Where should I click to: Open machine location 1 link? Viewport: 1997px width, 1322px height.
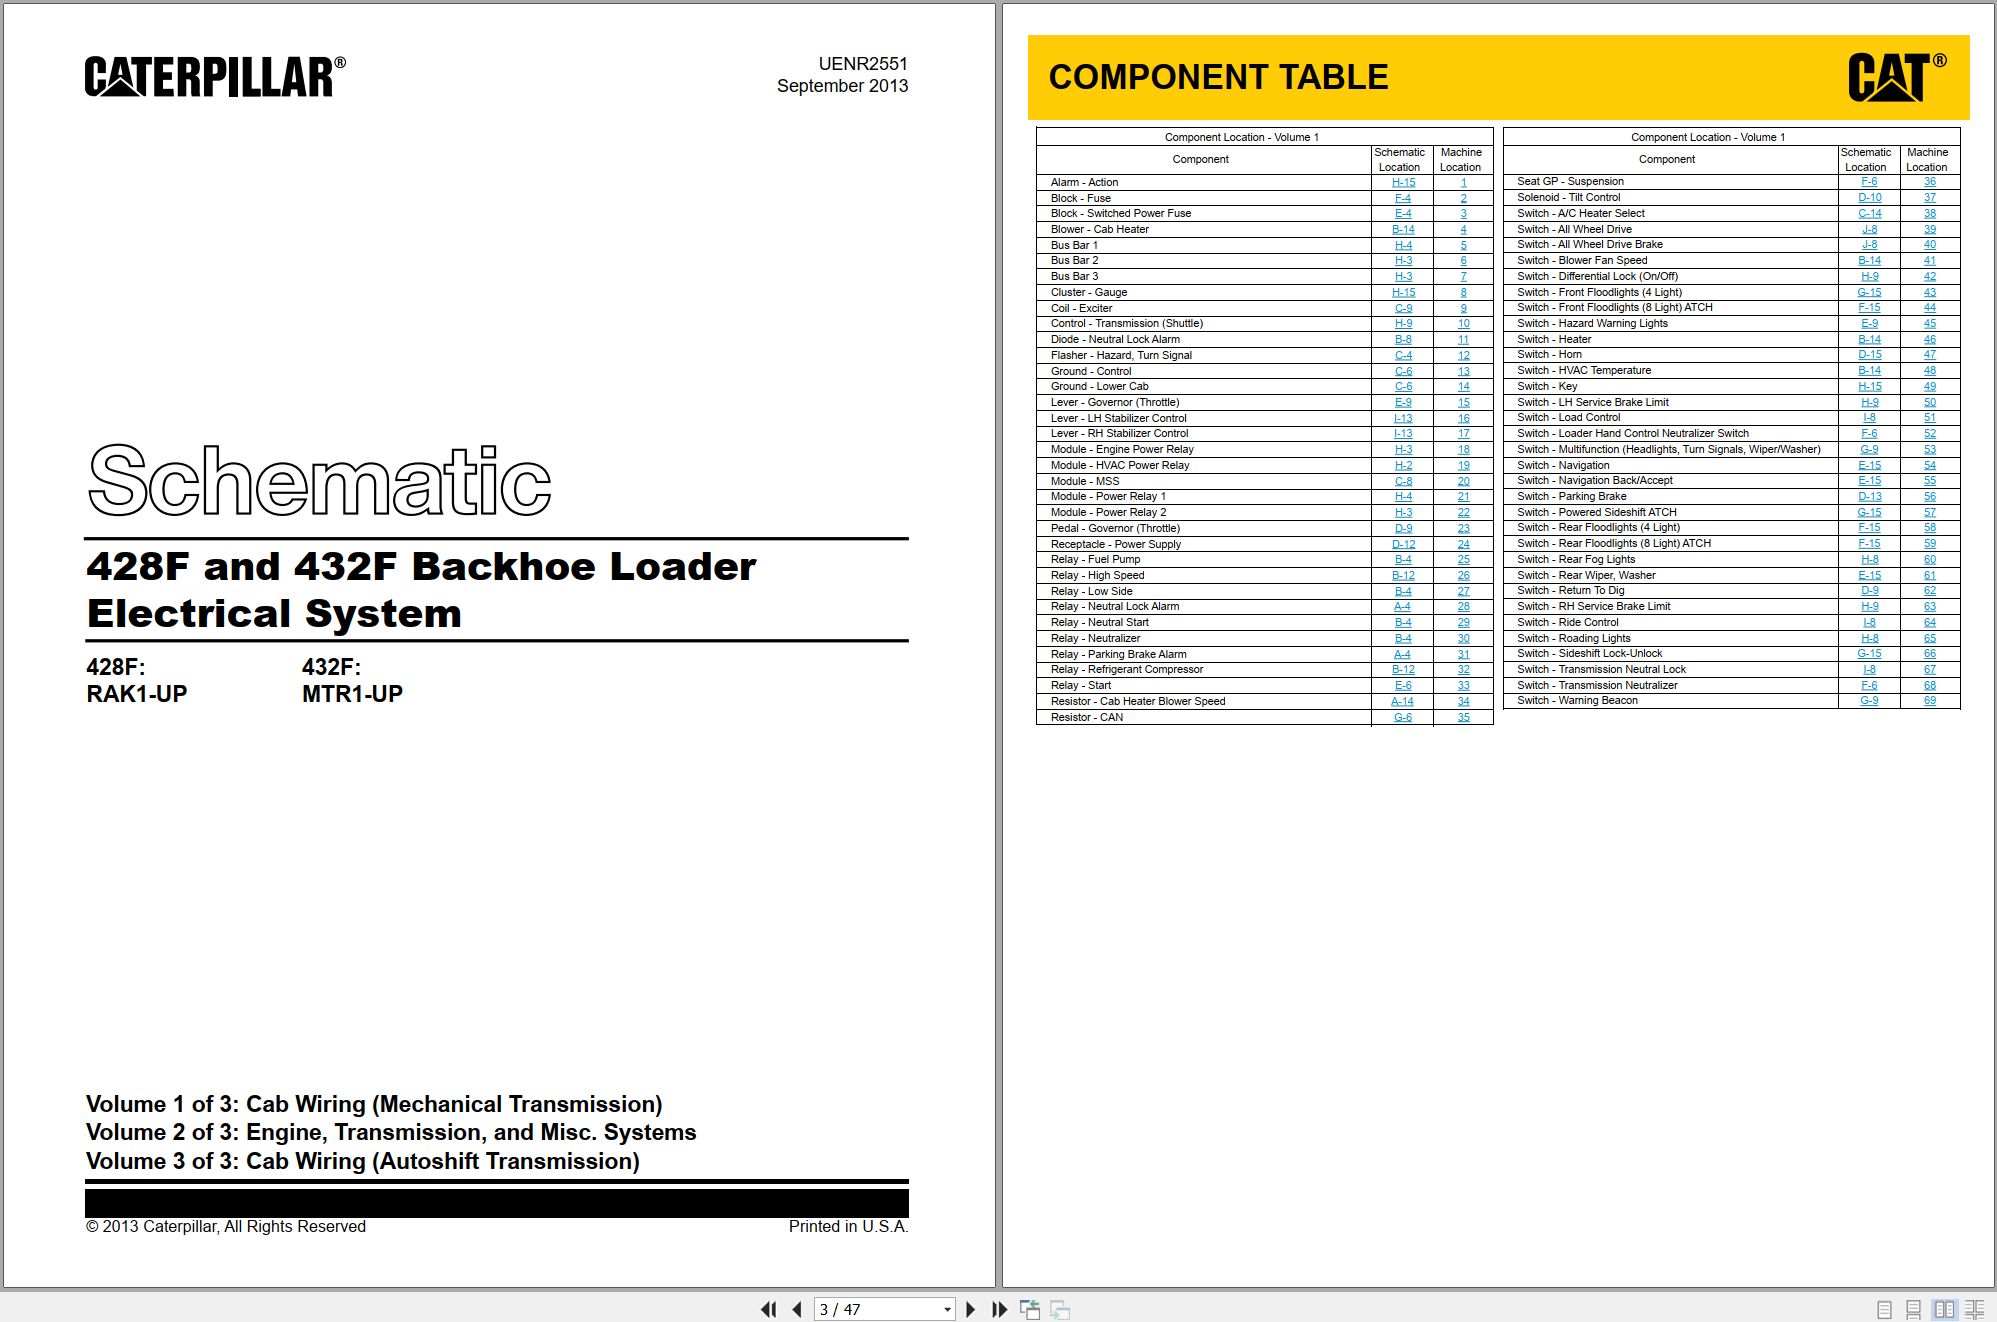[x=1463, y=182]
